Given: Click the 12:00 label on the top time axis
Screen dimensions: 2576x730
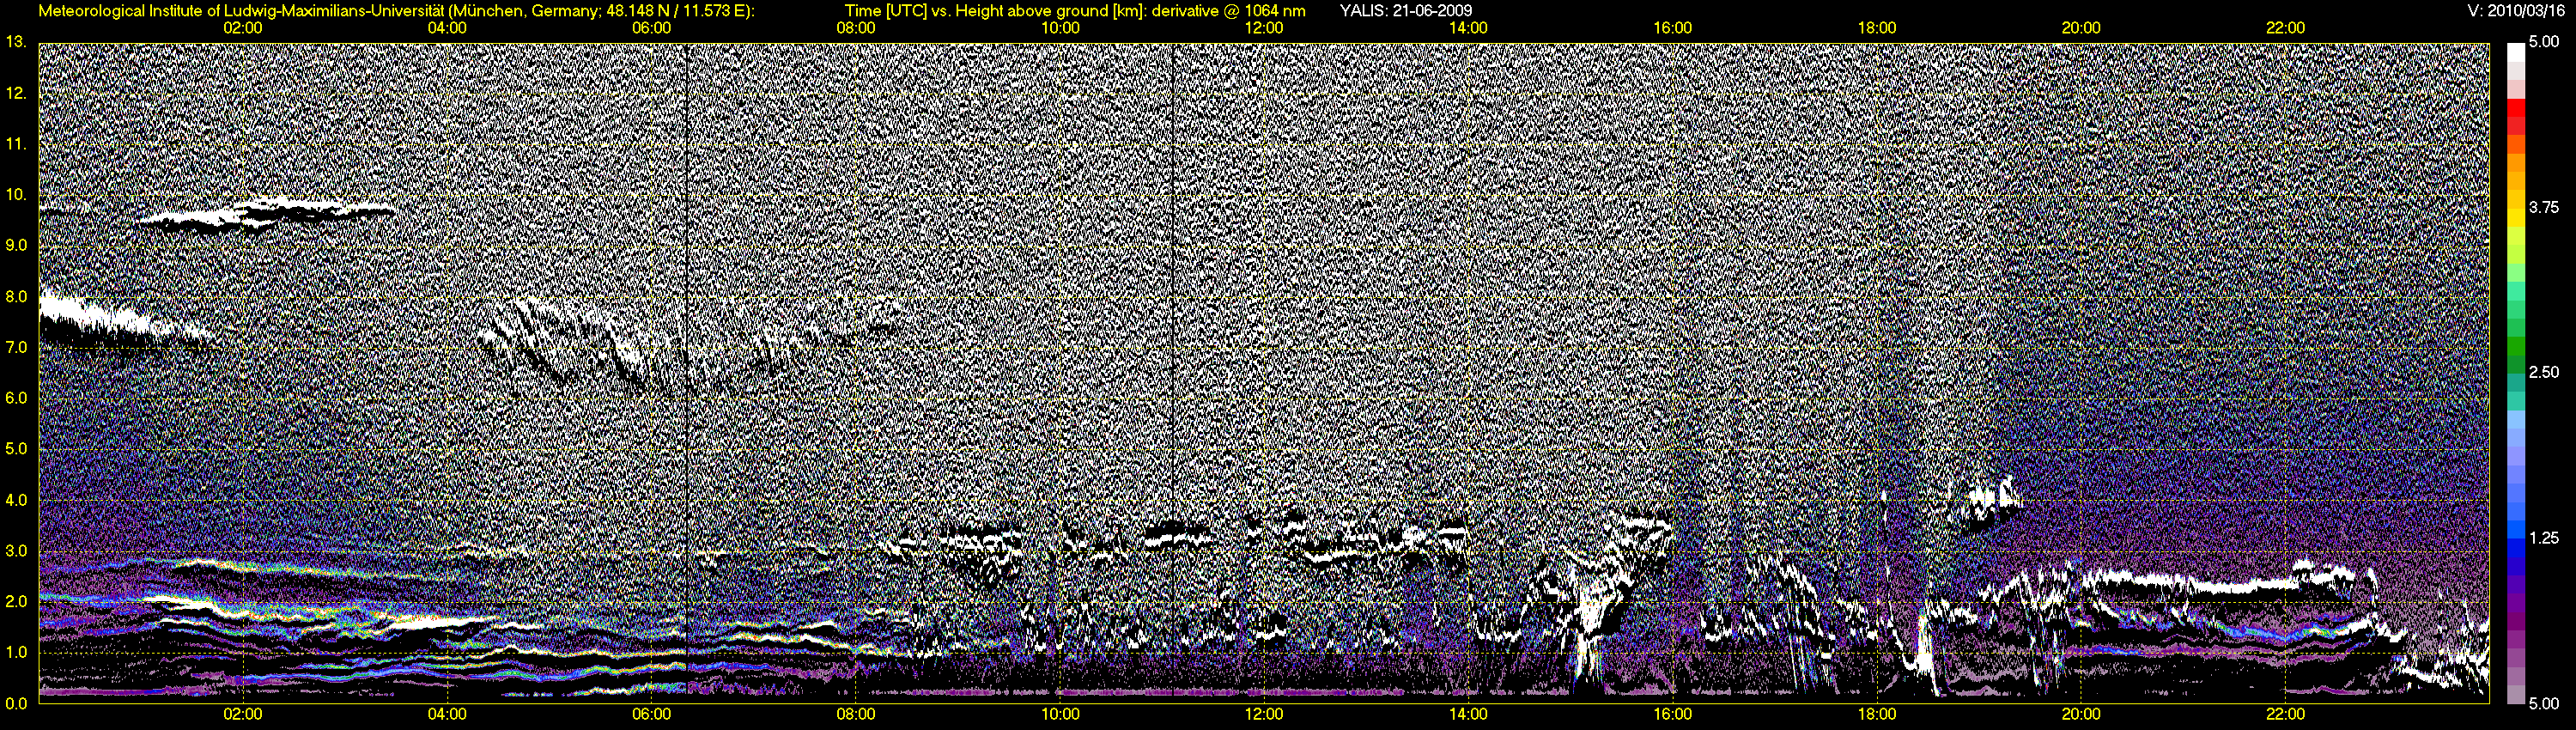Looking at the screenshot, I should point(1264,28).
